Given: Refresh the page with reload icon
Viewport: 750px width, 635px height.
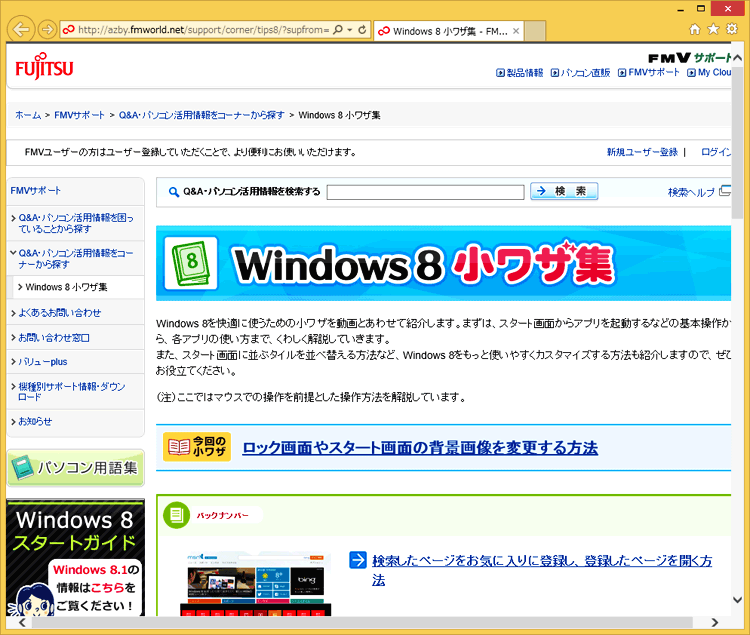Looking at the screenshot, I should pos(363,30).
